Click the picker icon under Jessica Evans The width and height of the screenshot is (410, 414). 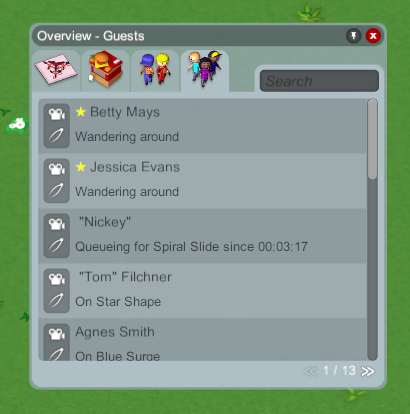point(56,191)
